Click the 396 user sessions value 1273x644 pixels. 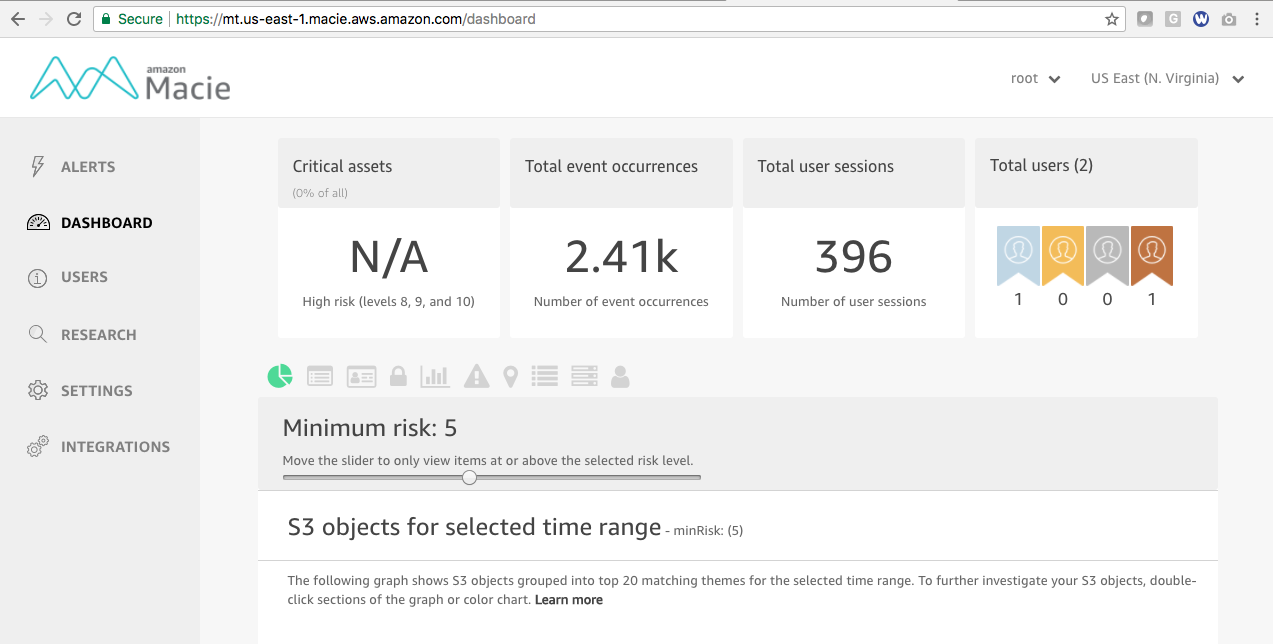pyautogui.click(x=853, y=258)
